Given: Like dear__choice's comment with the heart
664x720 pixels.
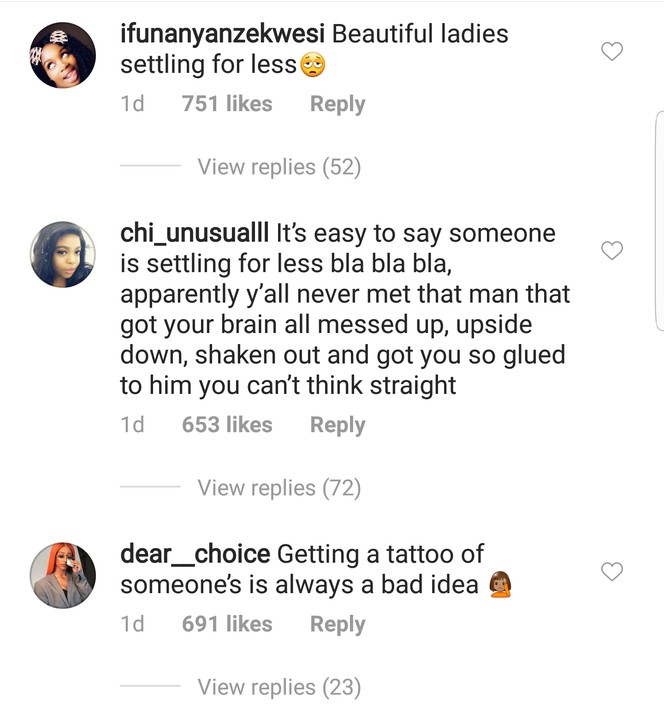Looking at the screenshot, I should 611,571.
